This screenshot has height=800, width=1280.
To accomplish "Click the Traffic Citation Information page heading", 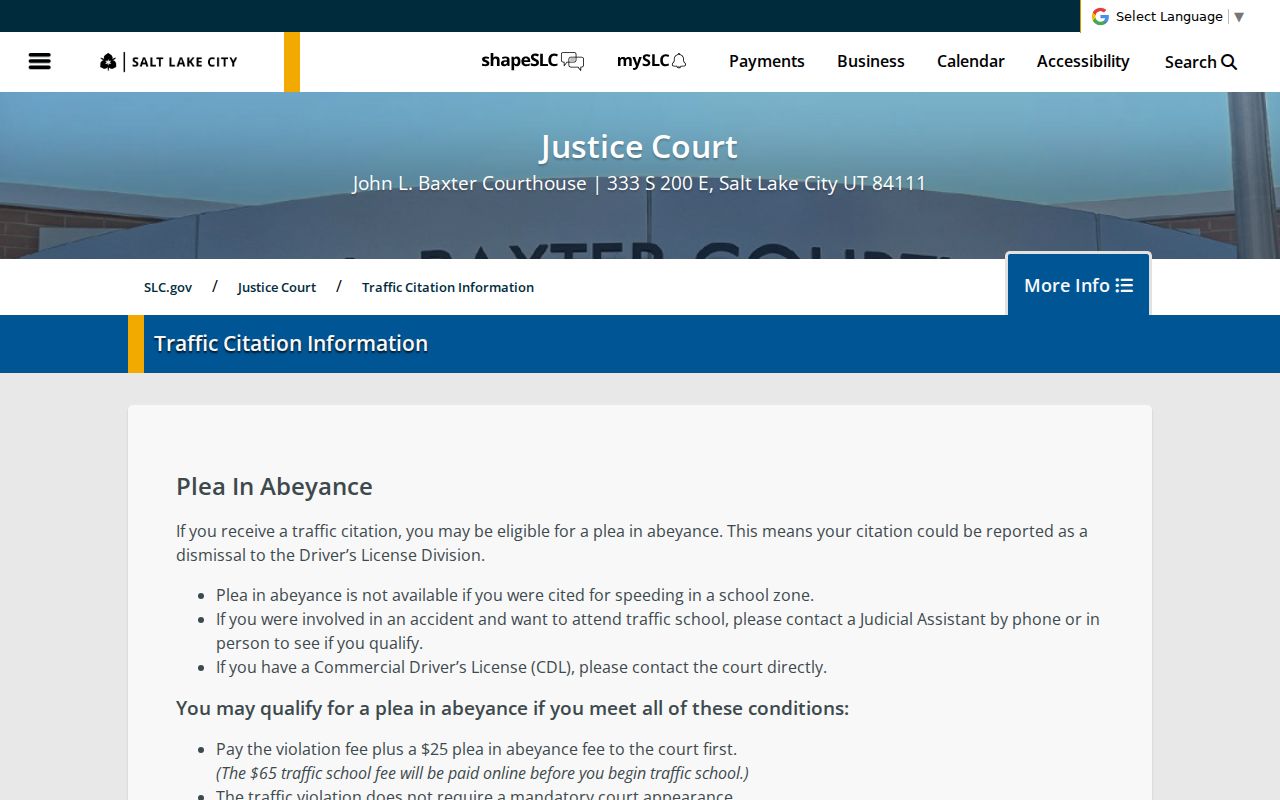I will (x=291, y=343).
